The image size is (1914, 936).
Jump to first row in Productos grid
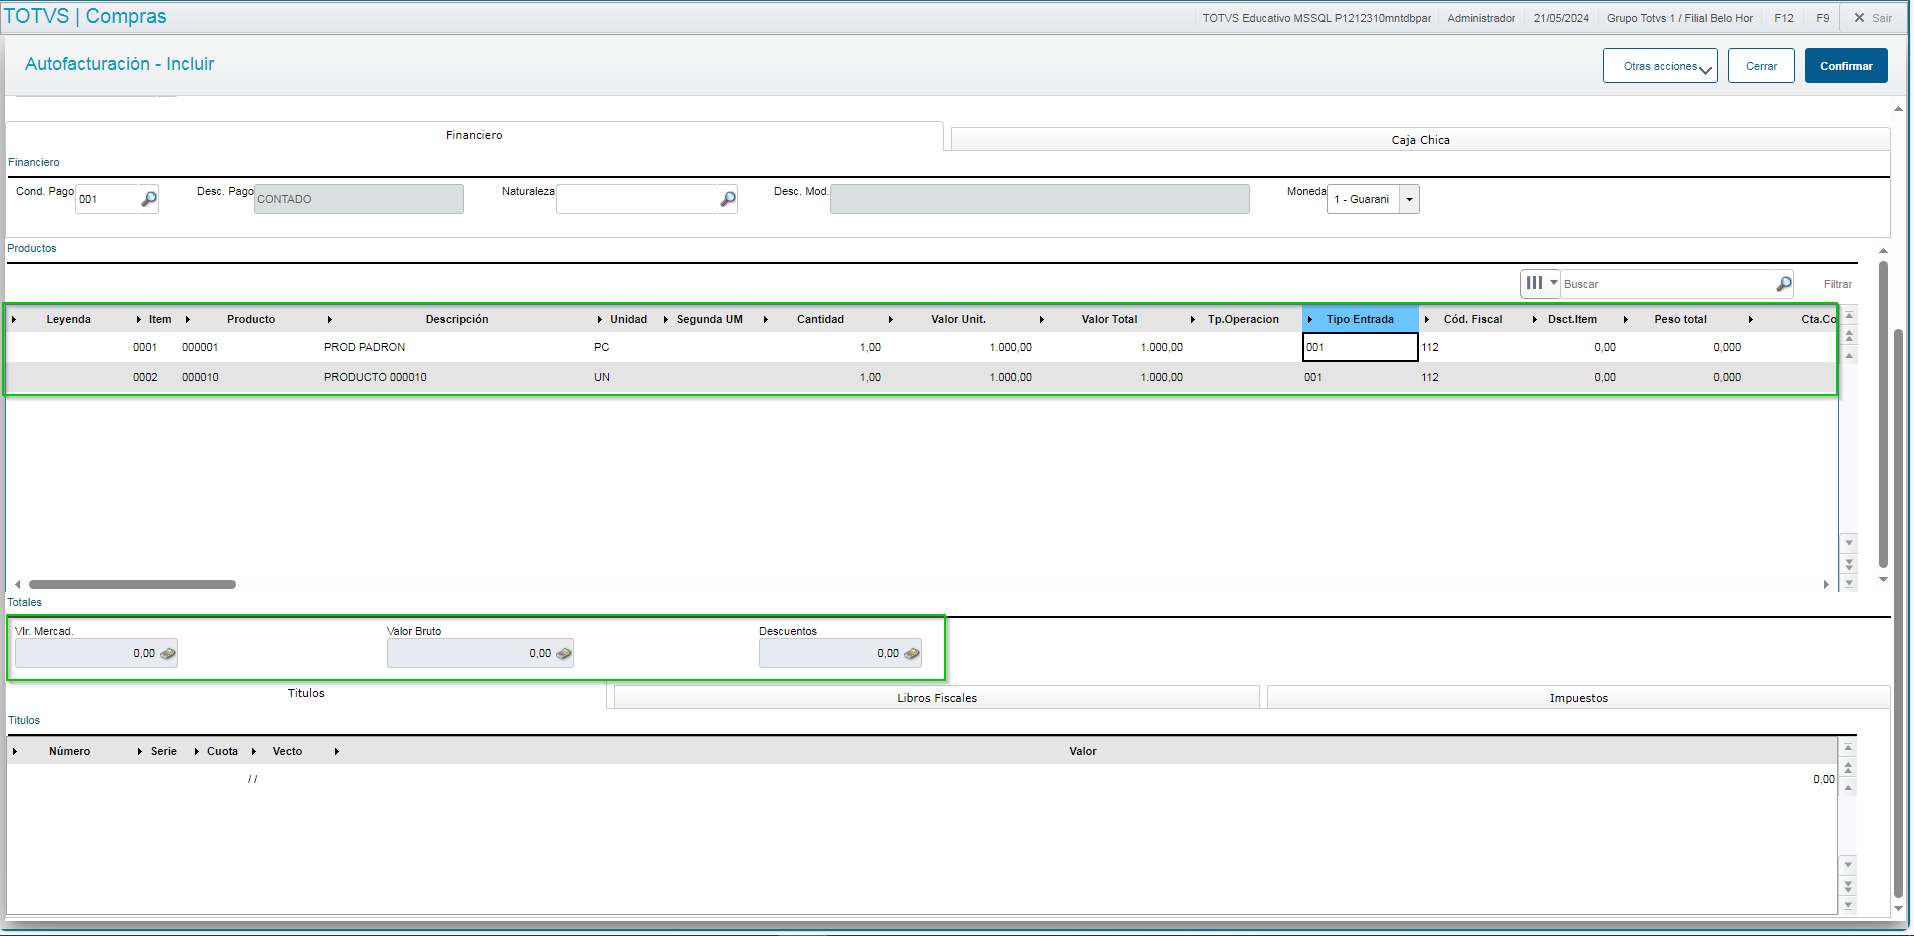[1849, 314]
